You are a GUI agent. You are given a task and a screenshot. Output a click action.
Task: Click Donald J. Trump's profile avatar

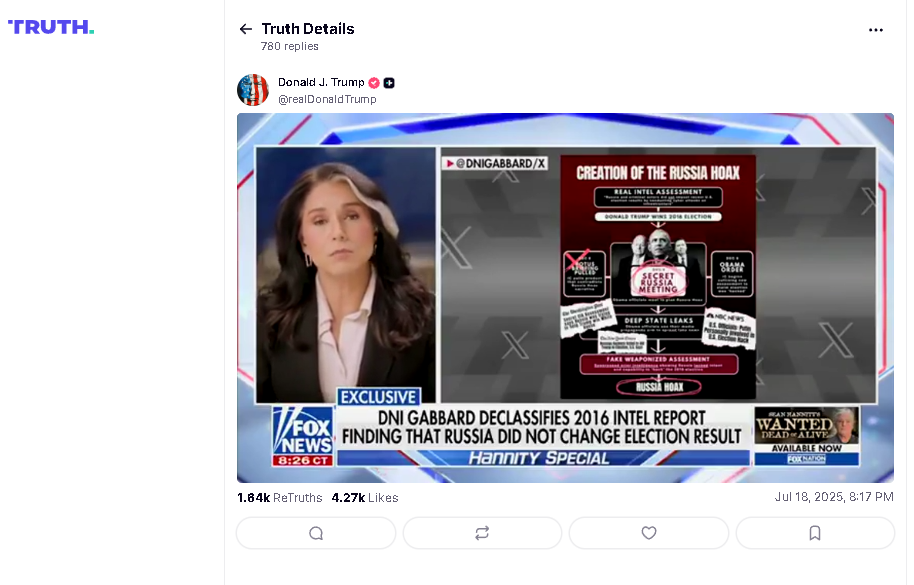pos(253,90)
